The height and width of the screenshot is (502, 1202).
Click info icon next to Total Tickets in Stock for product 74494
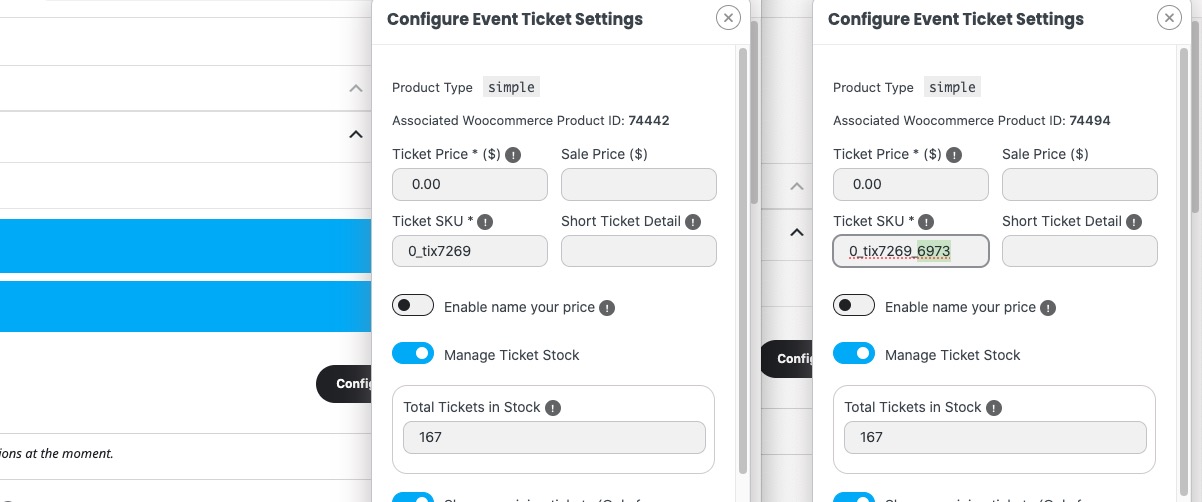pyautogui.click(x=994, y=408)
